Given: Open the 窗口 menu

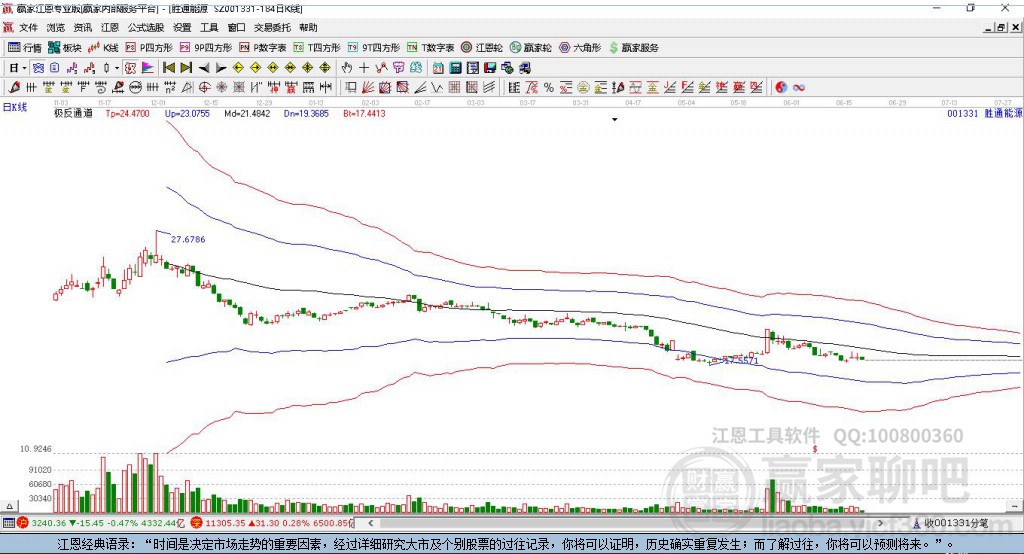Looking at the screenshot, I should click(x=236, y=27).
